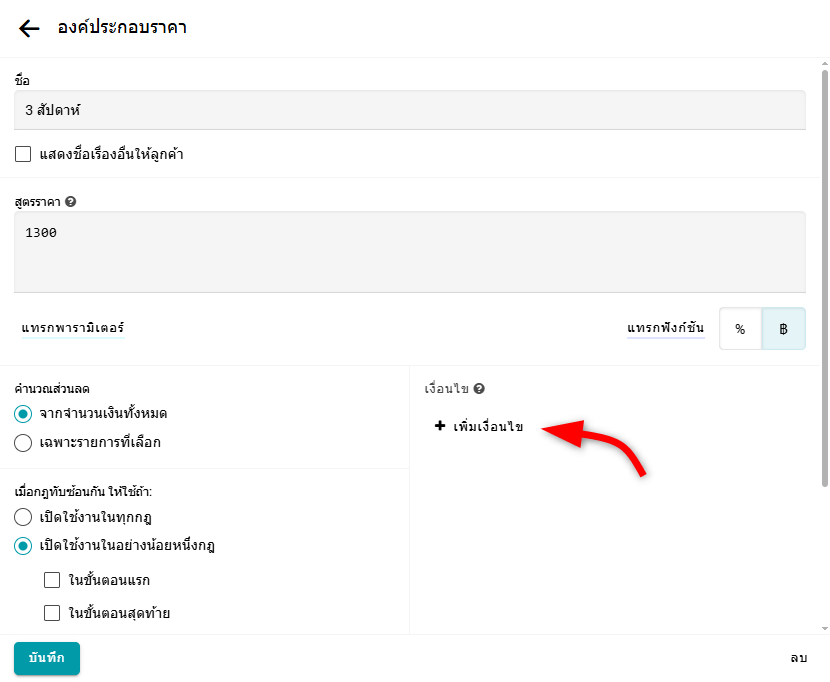Viewport: 830px width, 682px height.
Task: Click the เพิ่มเงื่อนไข link text
Action: click(488, 427)
